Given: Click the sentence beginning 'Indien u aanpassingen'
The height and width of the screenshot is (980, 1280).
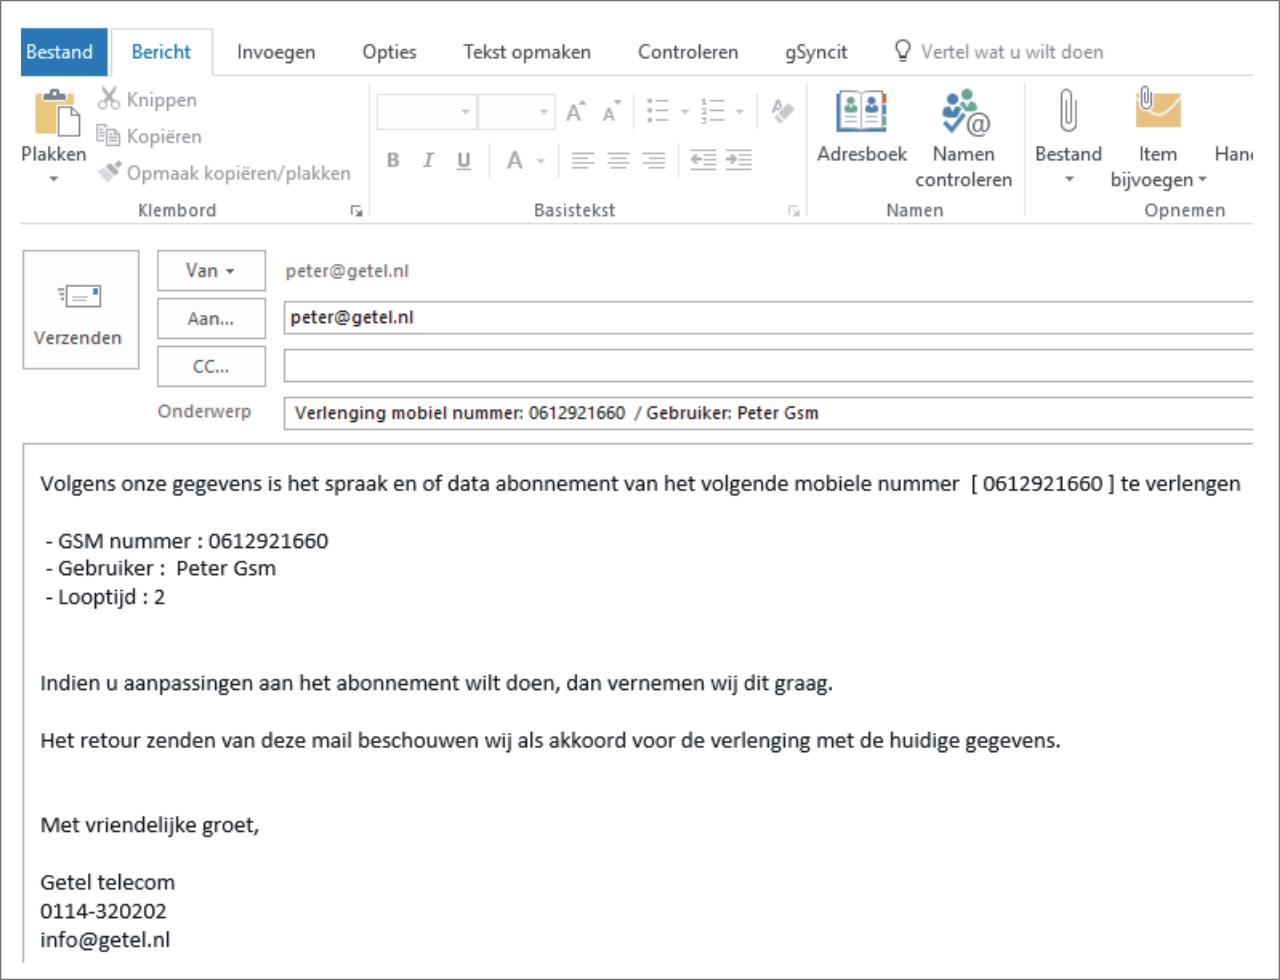Looking at the screenshot, I should click(x=437, y=684).
